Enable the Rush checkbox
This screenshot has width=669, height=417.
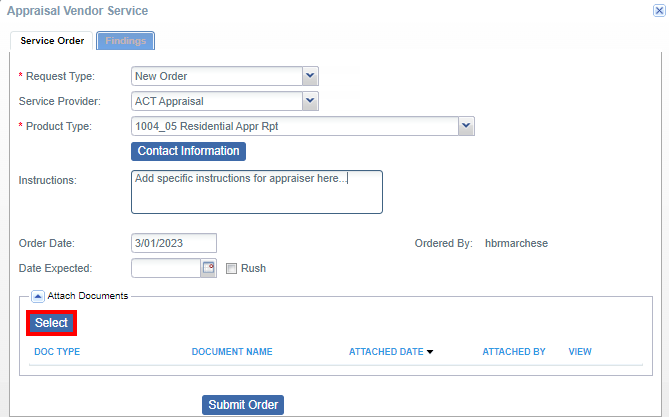click(x=231, y=268)
